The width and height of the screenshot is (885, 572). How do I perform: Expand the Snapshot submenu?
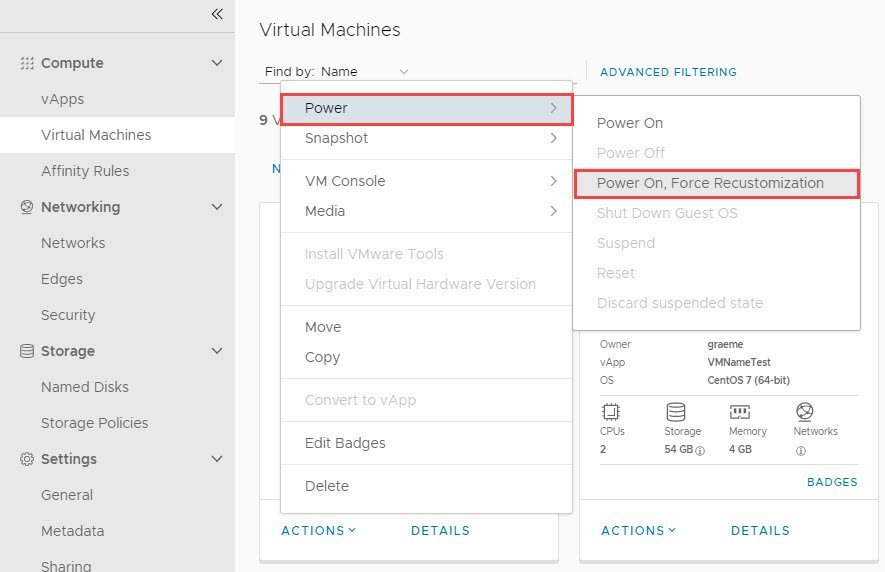pyautogui.click(x=426, y=138)
